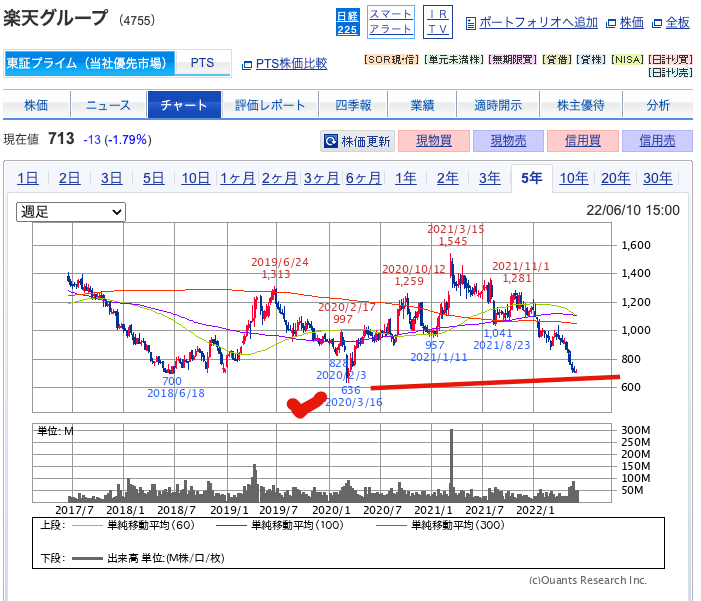Screen dimensions: 701x601
Task: Click the 単純移動平均(300) legend entry
Action: pos(440,525)
